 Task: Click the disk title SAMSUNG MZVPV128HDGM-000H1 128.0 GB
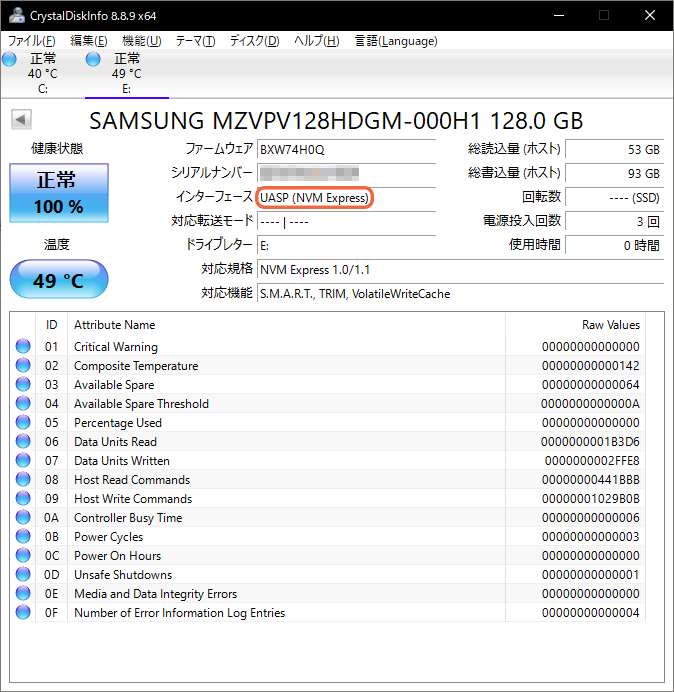tap(336, 120)
